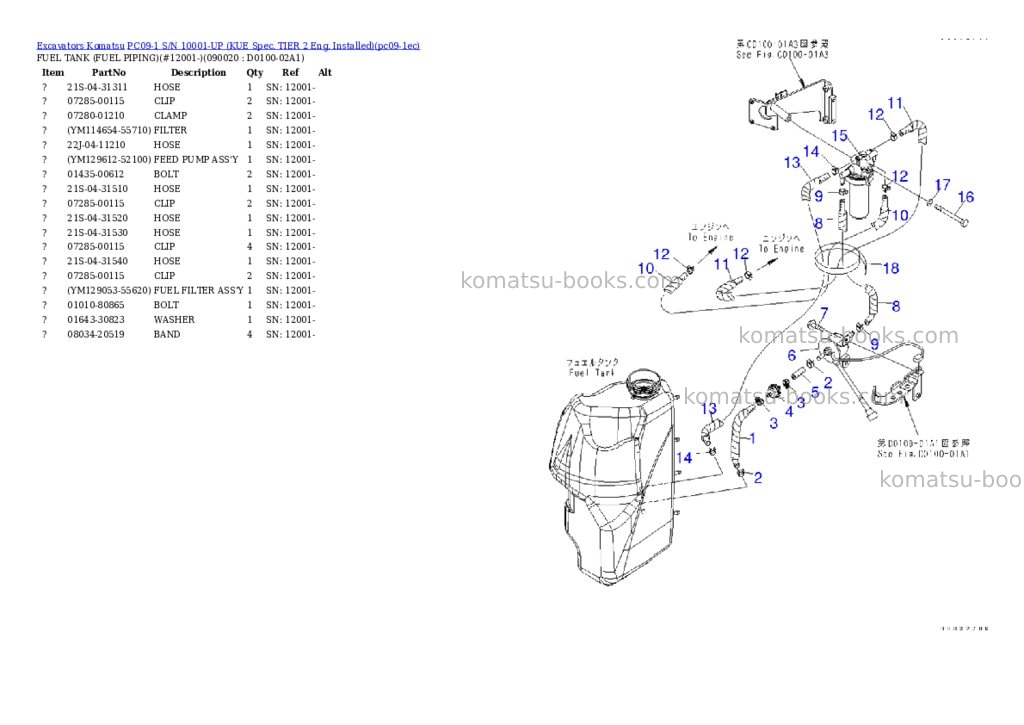Click callout number 1 beside the hose
Screen dimensions: 1024x725
[x=752, y=438]
